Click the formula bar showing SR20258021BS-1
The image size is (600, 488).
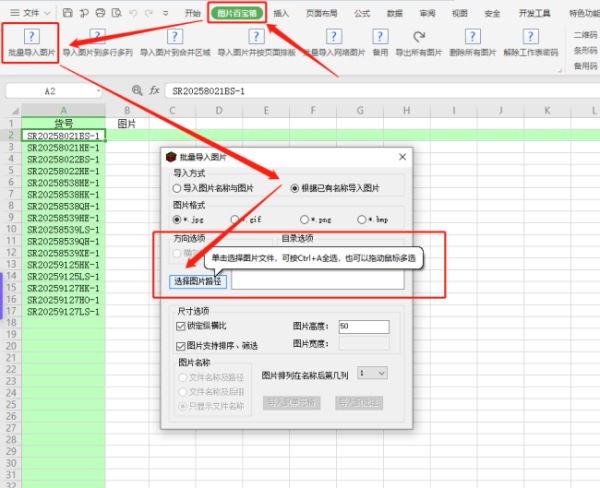click(382, 91)
